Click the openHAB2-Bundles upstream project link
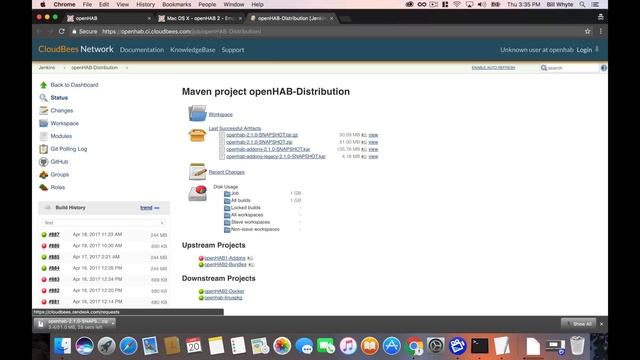The width and height of the screenshot is (640, 360). point(225,264)
